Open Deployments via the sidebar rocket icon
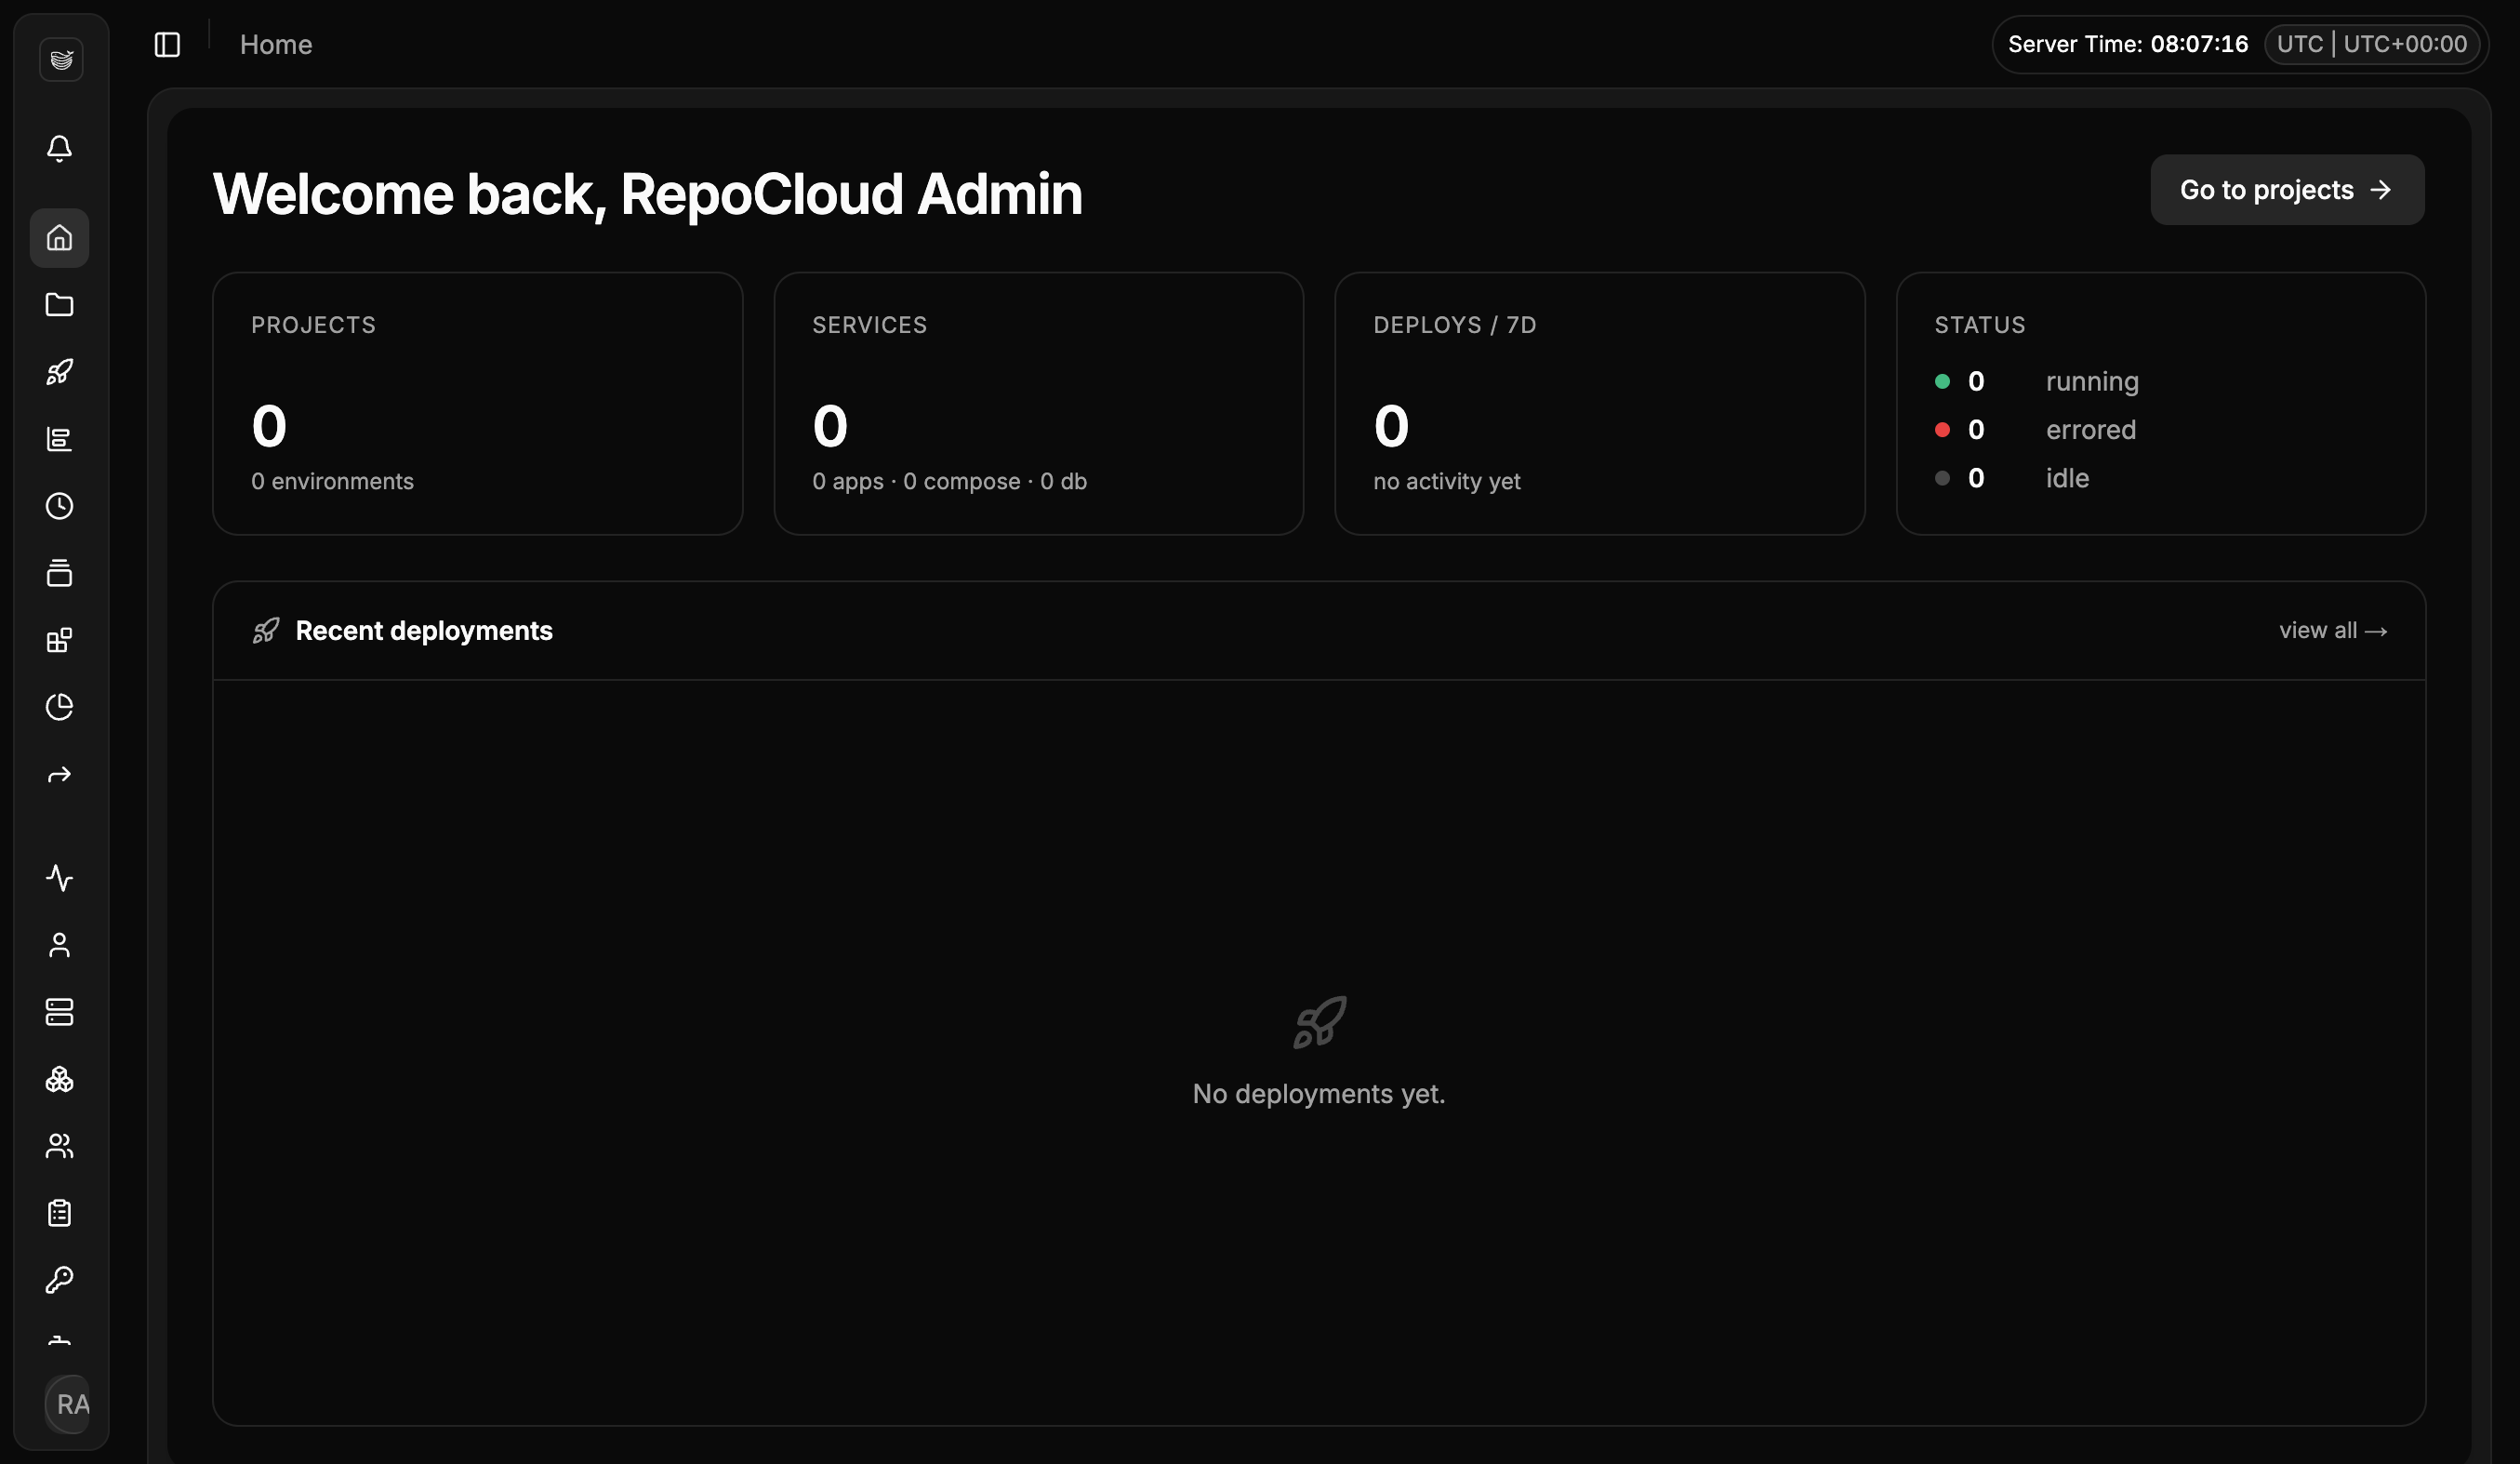2520x1464 pixels. 59,372
